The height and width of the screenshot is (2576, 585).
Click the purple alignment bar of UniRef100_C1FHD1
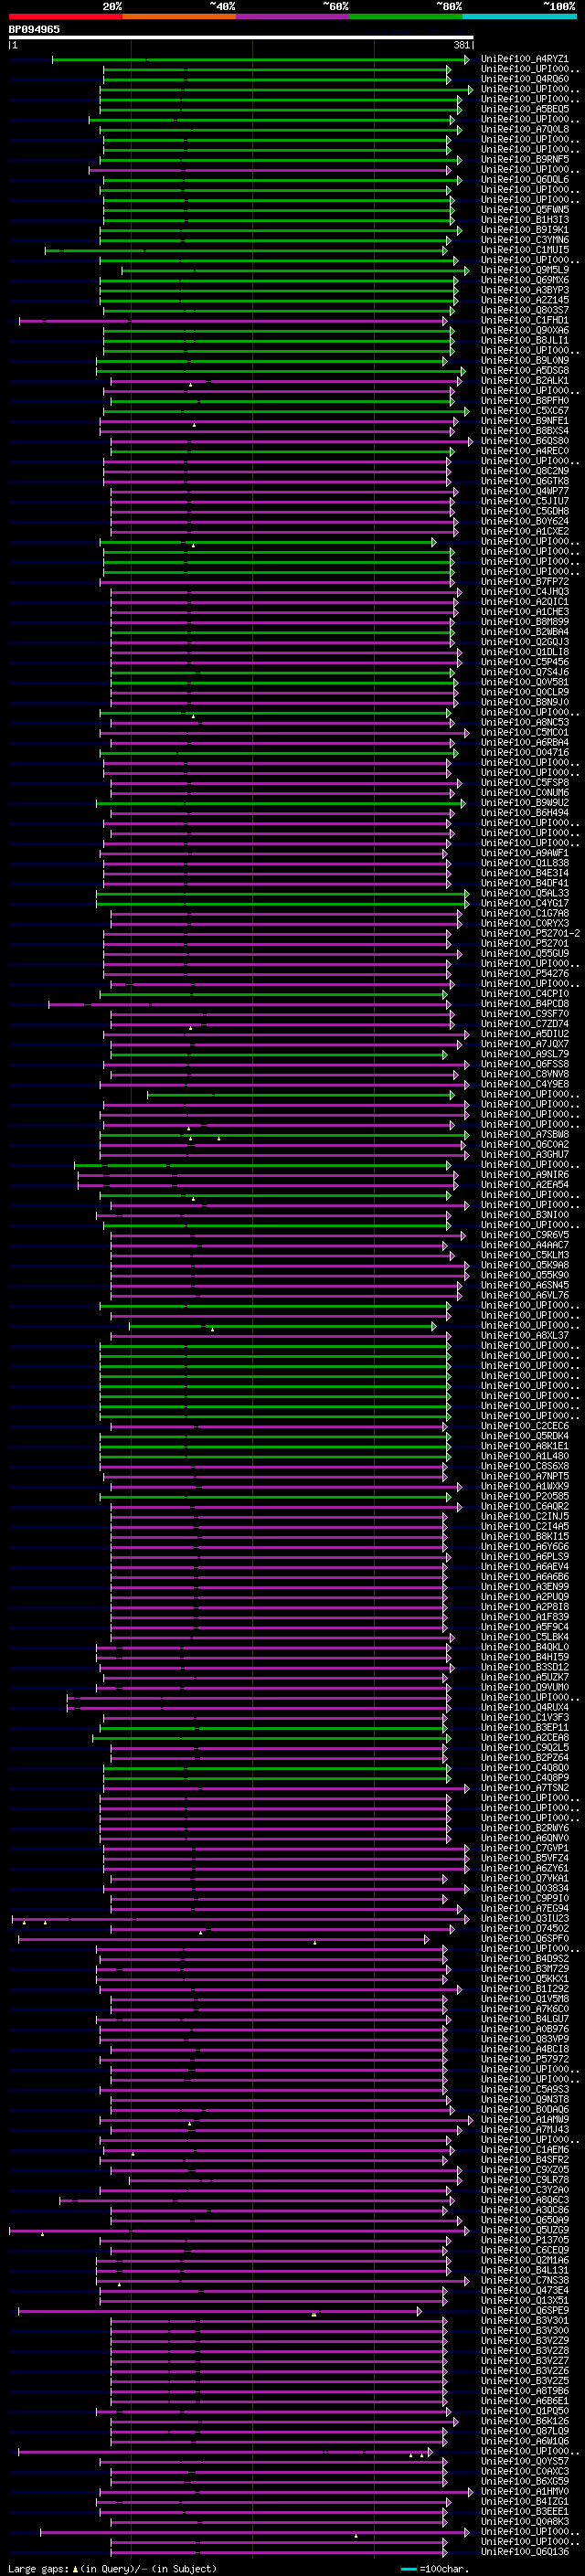[x=233, y=321]
